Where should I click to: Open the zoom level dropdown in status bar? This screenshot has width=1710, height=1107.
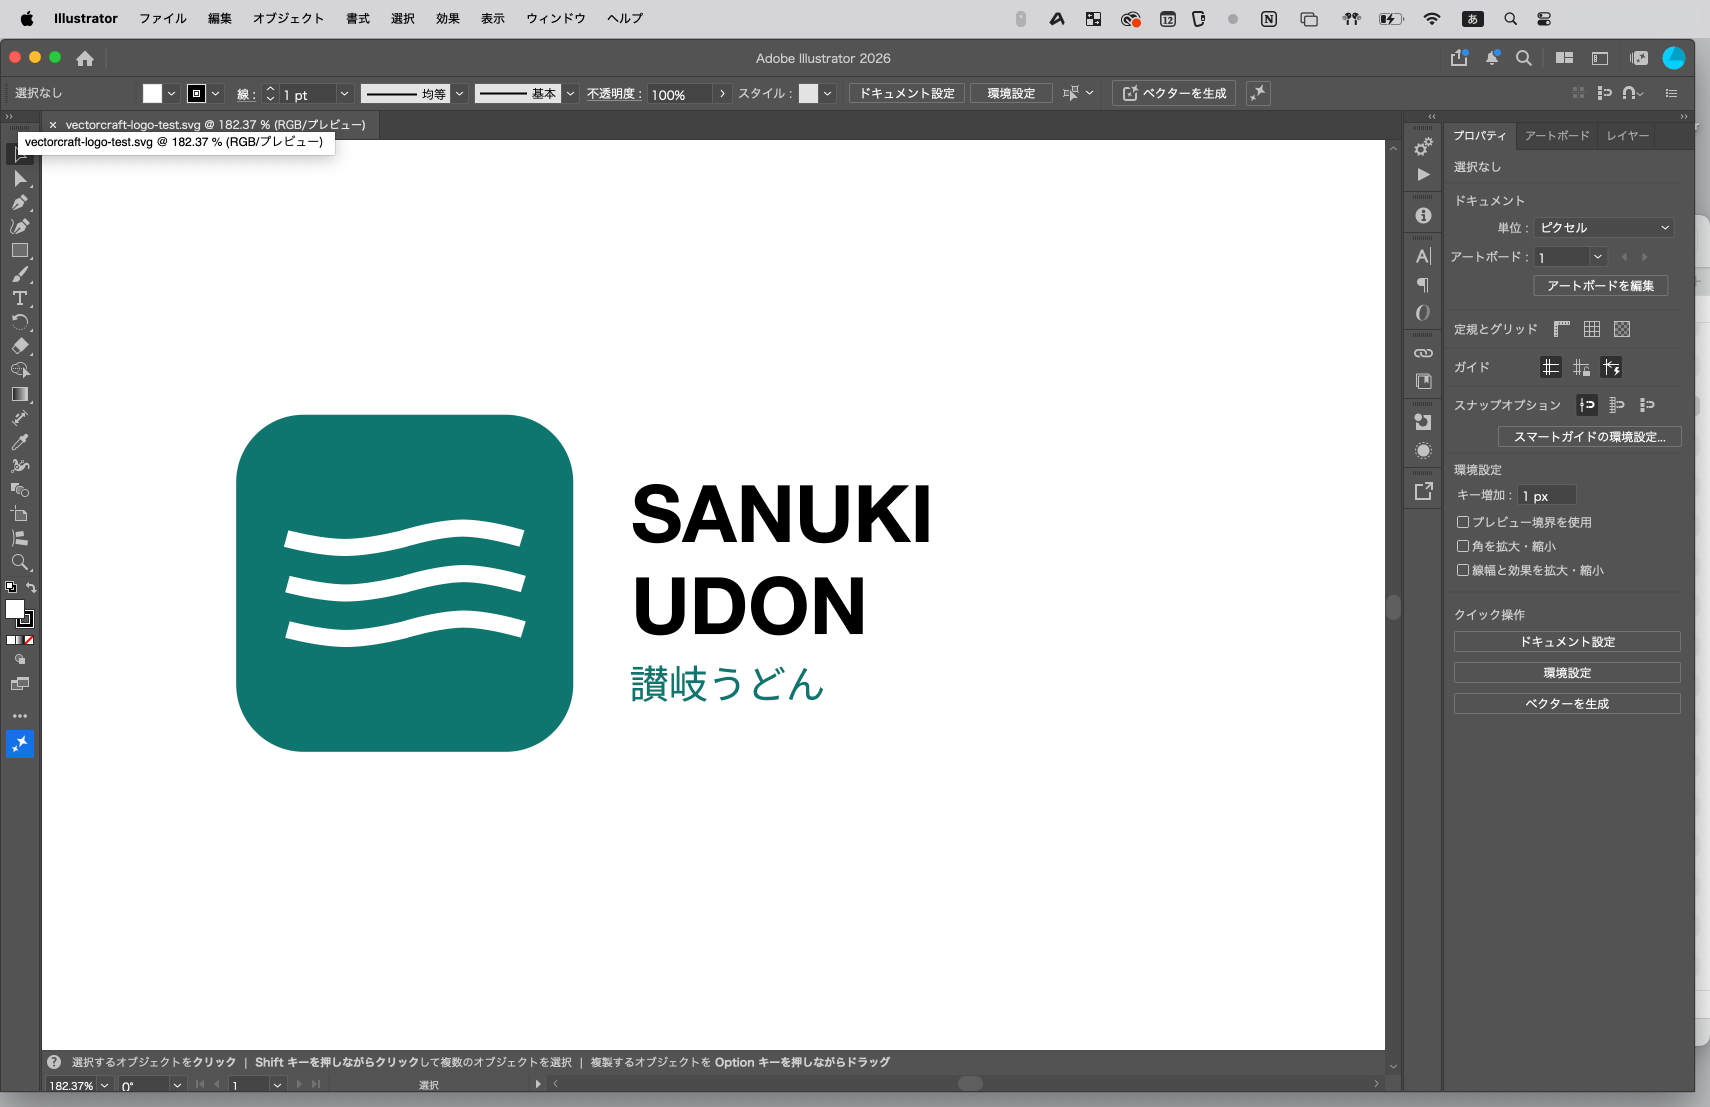tap(104, 1085)
